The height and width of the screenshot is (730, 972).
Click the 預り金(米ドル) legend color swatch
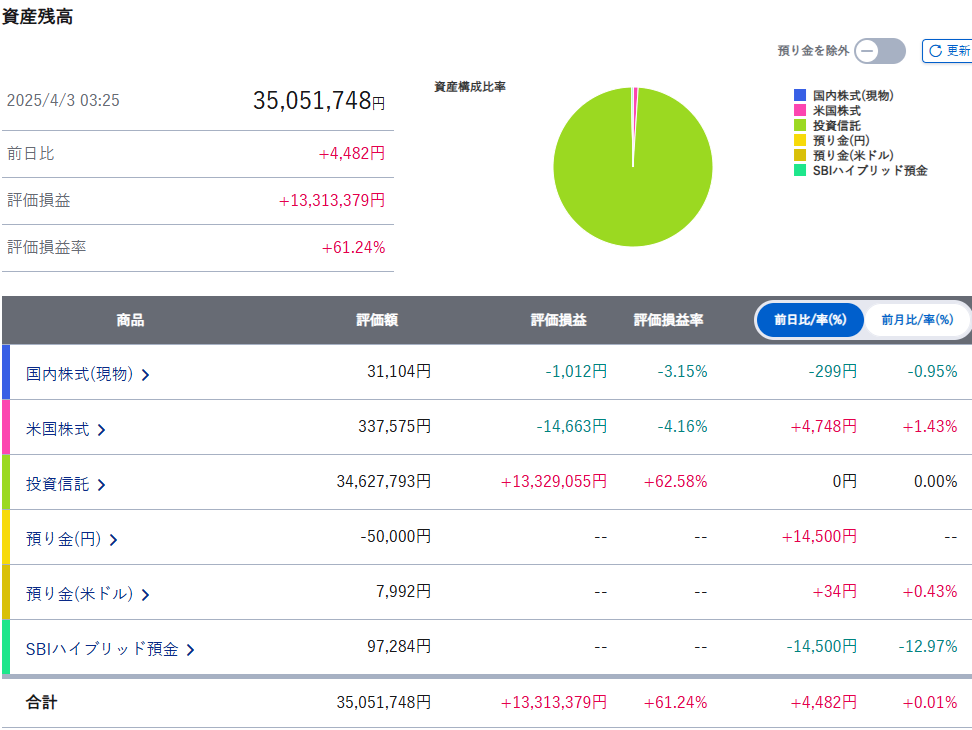coord(800,156)
